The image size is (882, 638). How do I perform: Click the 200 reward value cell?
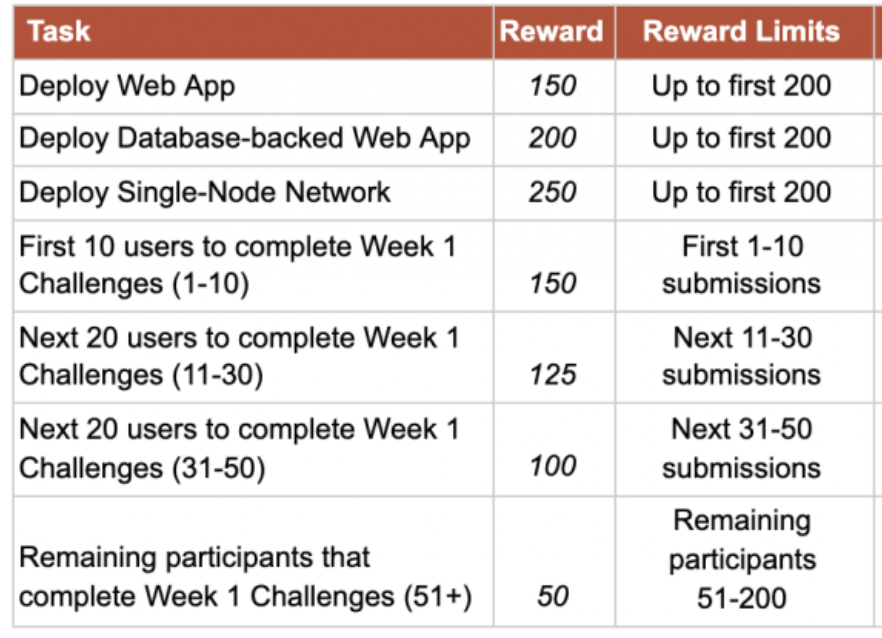tap(553, 138)
